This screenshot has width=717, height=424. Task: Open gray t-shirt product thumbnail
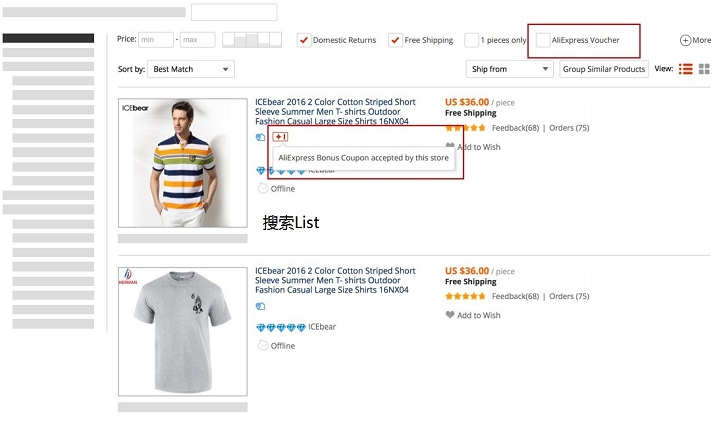pyautogui.click(x=183, y=332)
